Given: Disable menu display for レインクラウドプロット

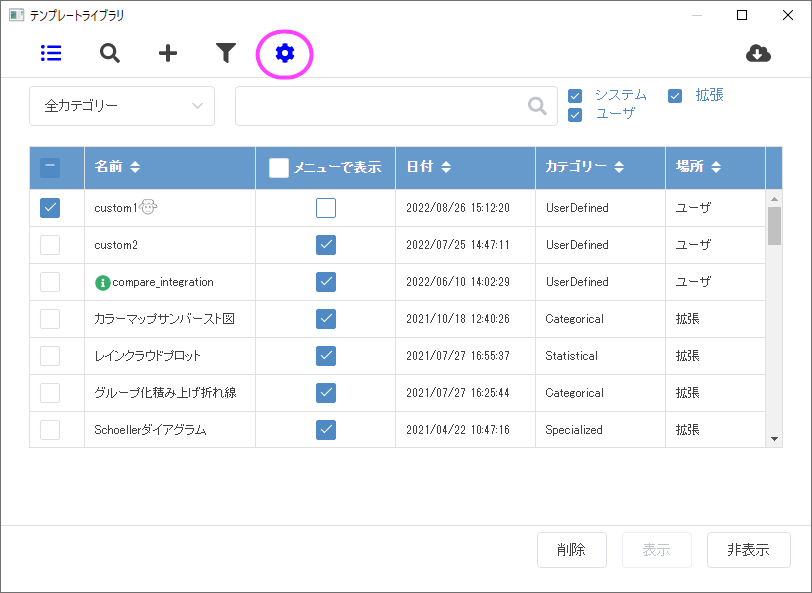Looking at the screenshot, I should [x=326, y=356].
